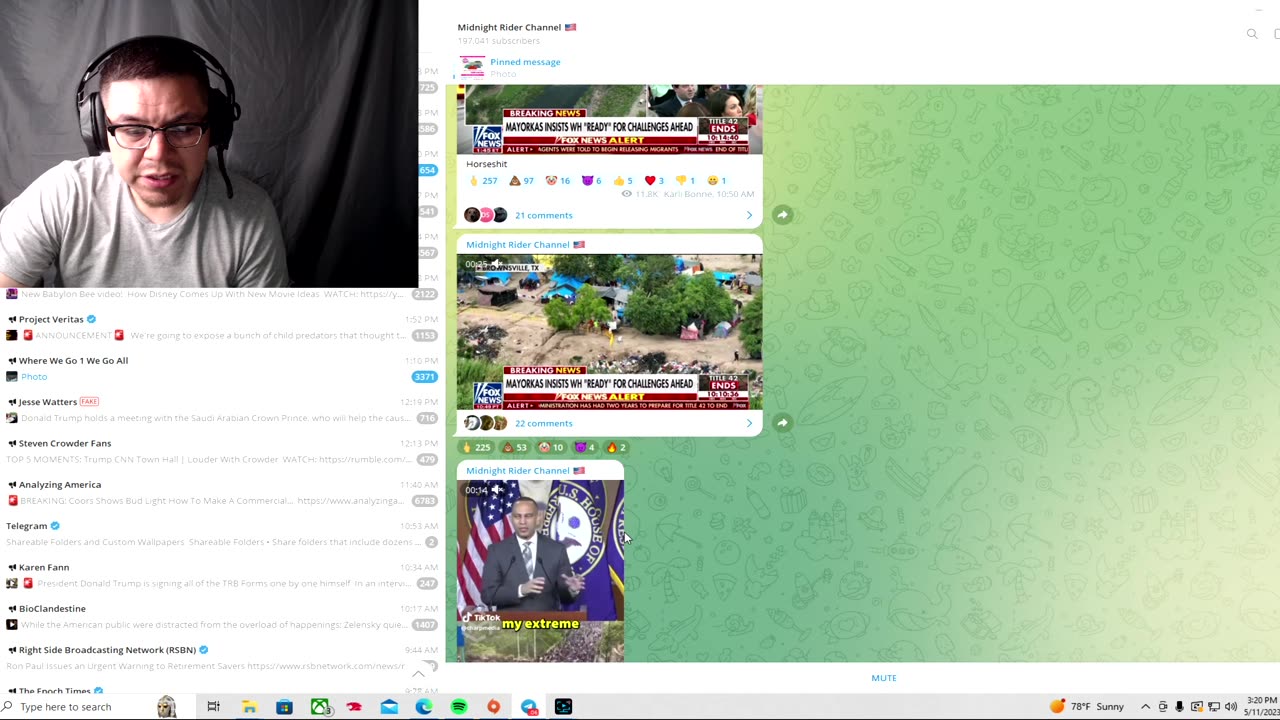The height and width of the screenshot is (720, 1280).
Task: Toggle thumbs-up reaction showing 5
Action: pos(623,181)
